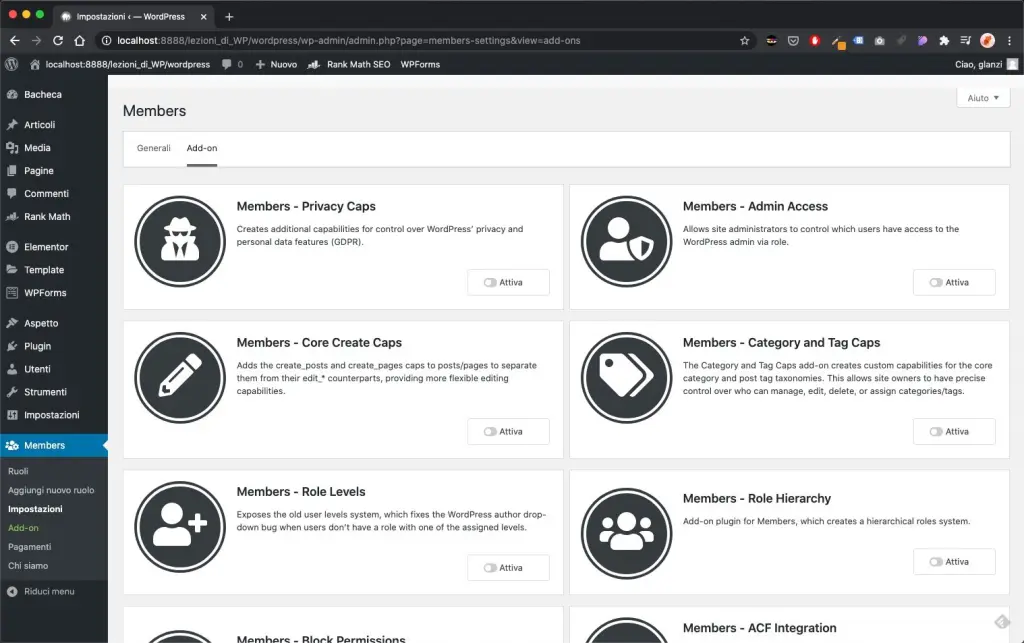Click Members - Role Hierarchy title
This screenshot has height=643, width=1024.
tap(757, 498)
